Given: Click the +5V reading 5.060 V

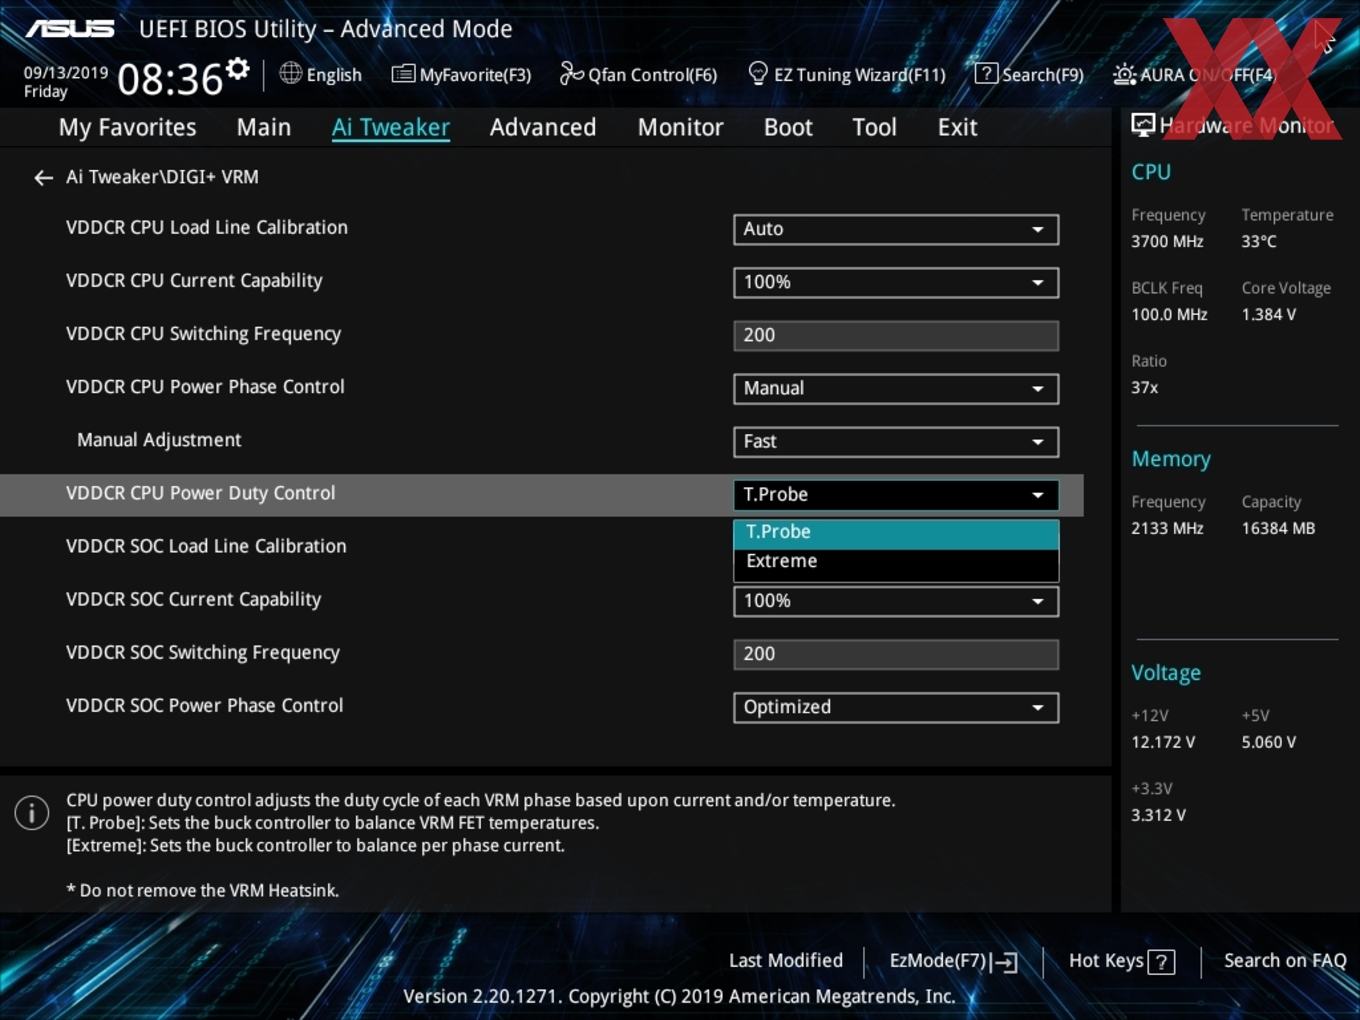Looking at the screenshot, I should [x=1269, y=743].
